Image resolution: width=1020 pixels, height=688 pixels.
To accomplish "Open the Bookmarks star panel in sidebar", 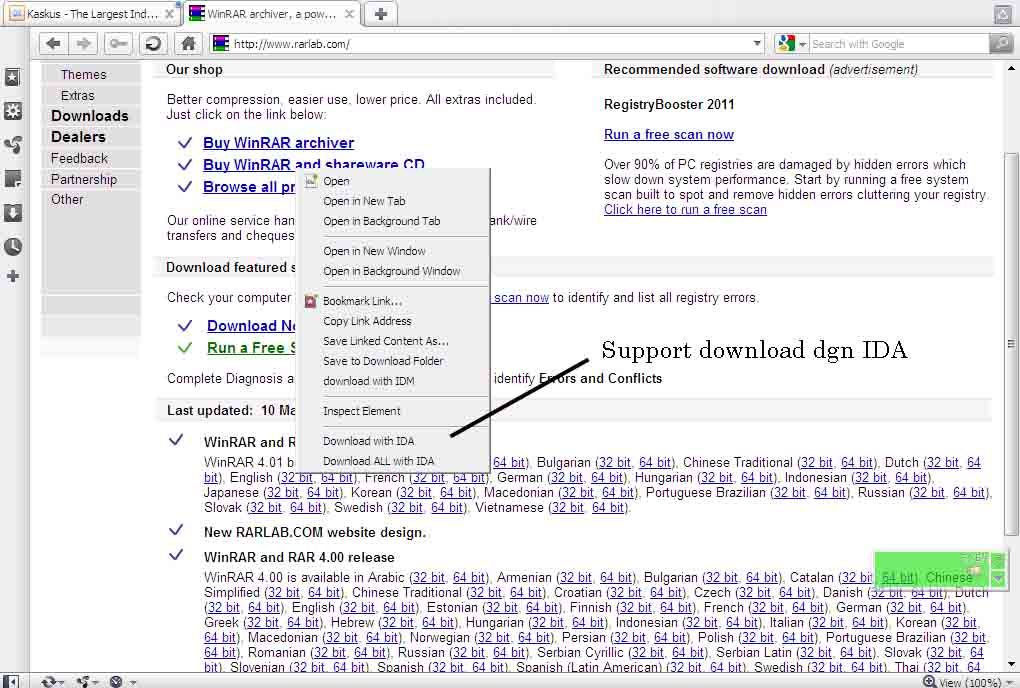I will (12, 77).
